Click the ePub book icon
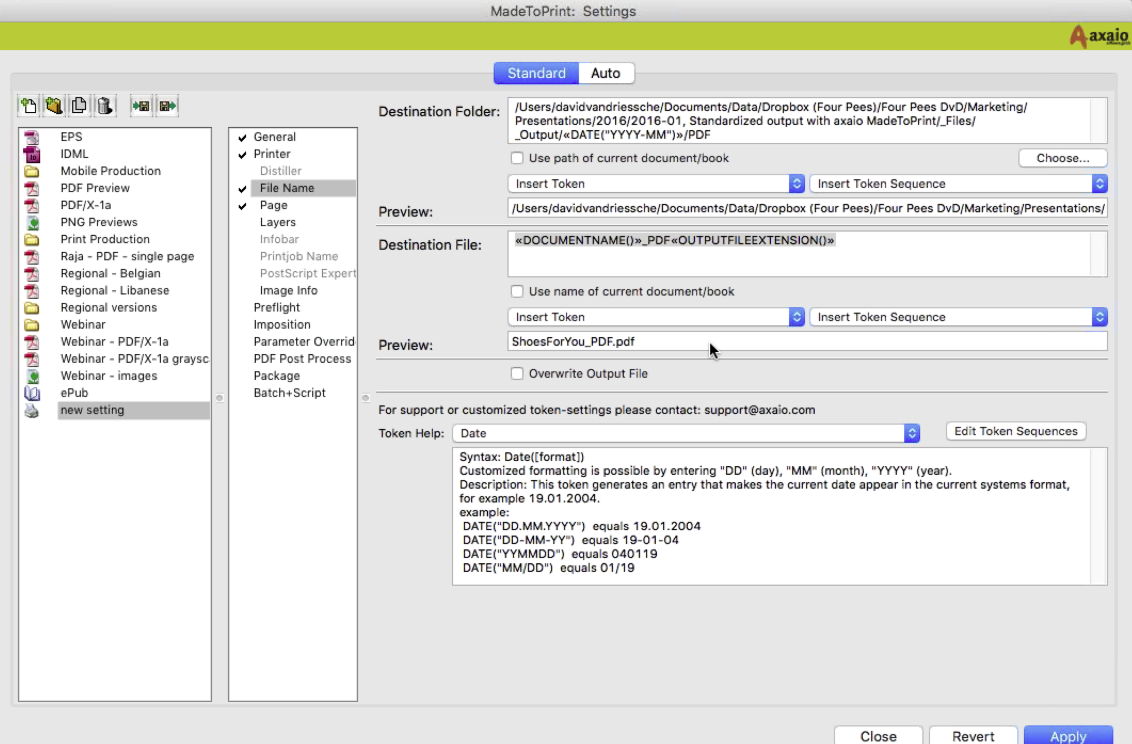1132x744 pixels. (32, 393)
